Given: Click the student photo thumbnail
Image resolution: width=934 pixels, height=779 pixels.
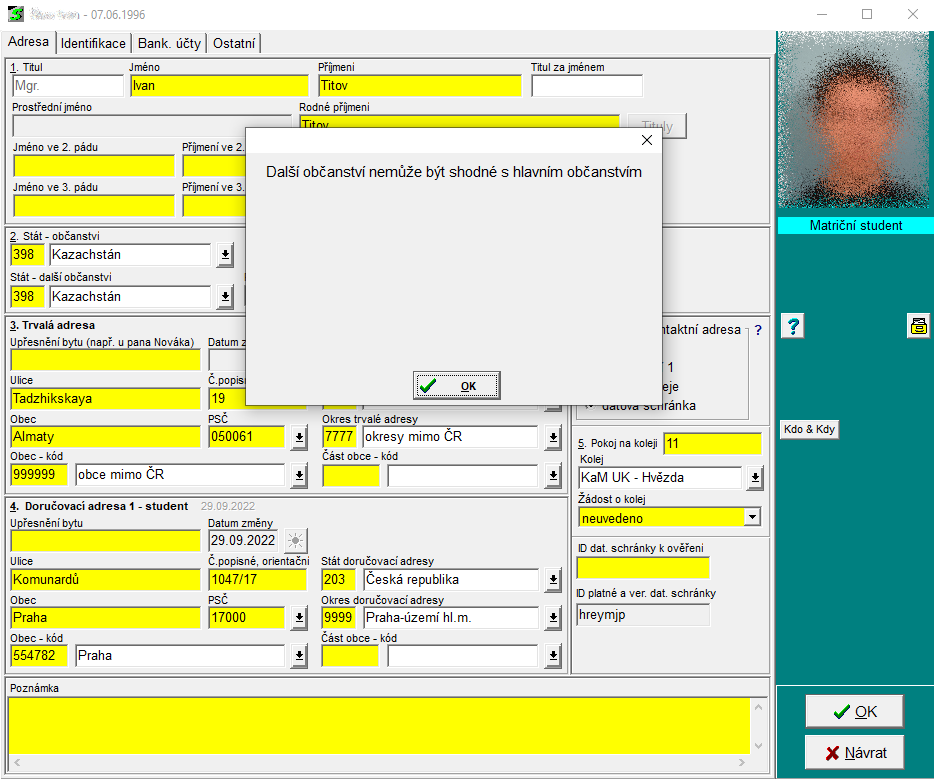Looking at the screenshot, I should (854, 122).
